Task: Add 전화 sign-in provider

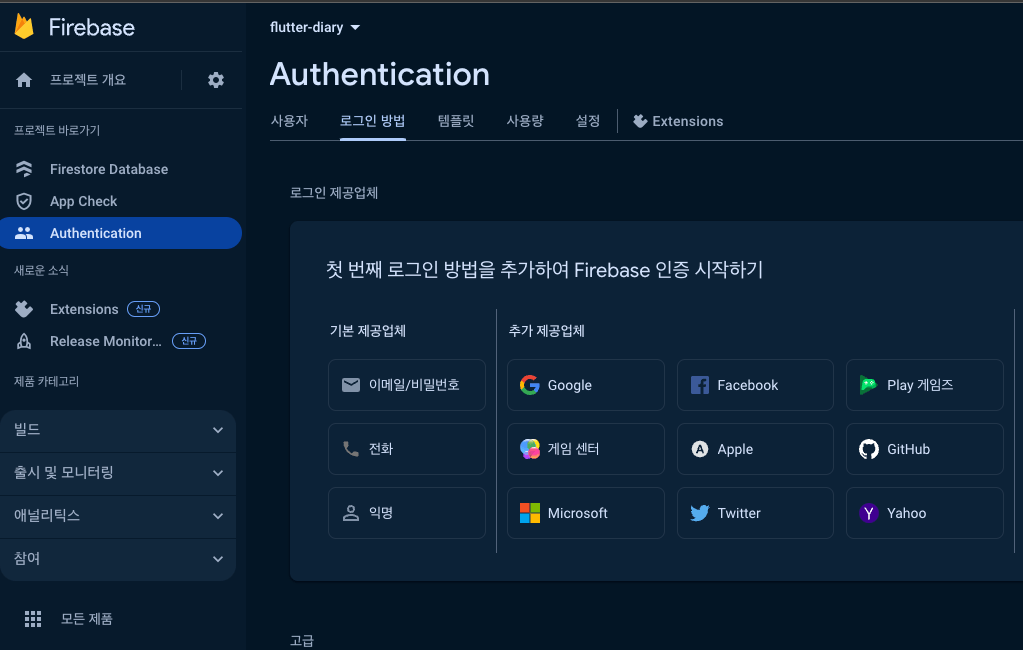Action: pos(406,449)
